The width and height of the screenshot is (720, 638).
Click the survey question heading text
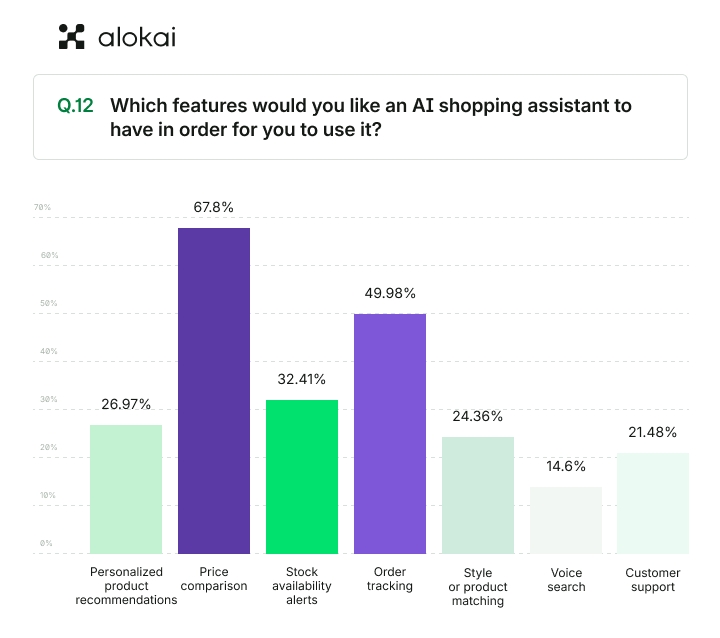(370, 117)
